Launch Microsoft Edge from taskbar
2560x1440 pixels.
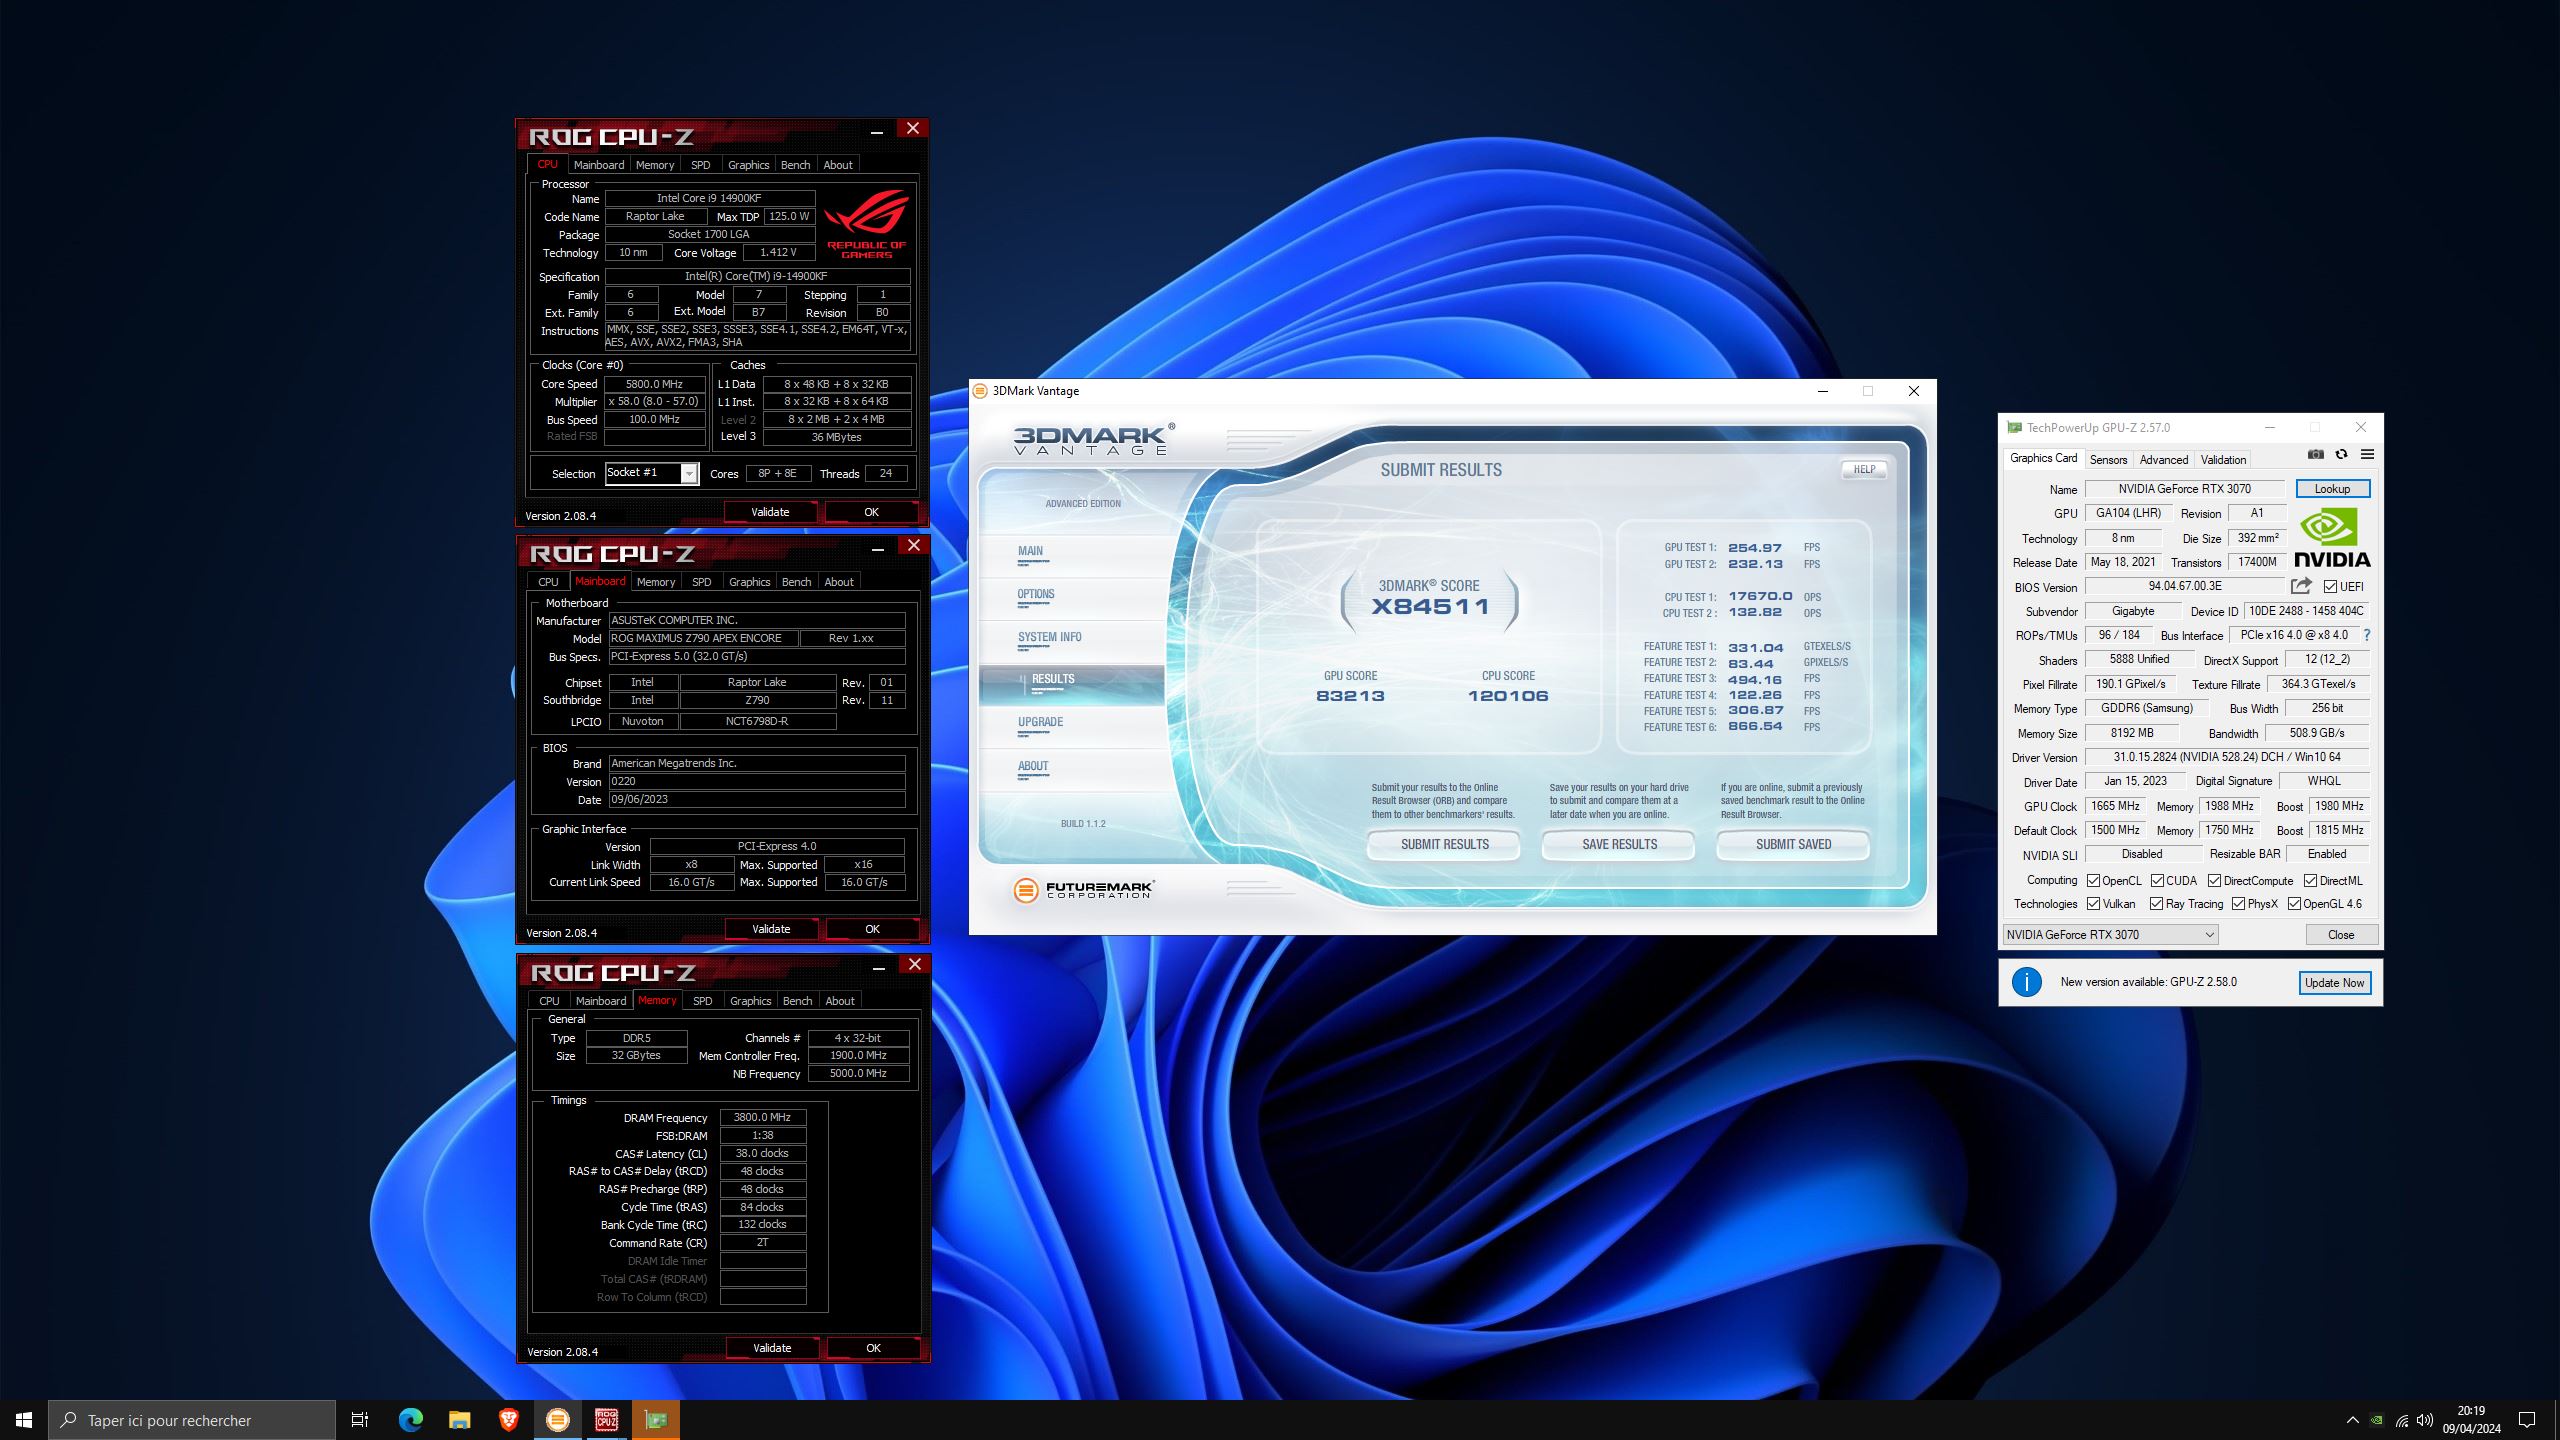(x=411, y=1420)
